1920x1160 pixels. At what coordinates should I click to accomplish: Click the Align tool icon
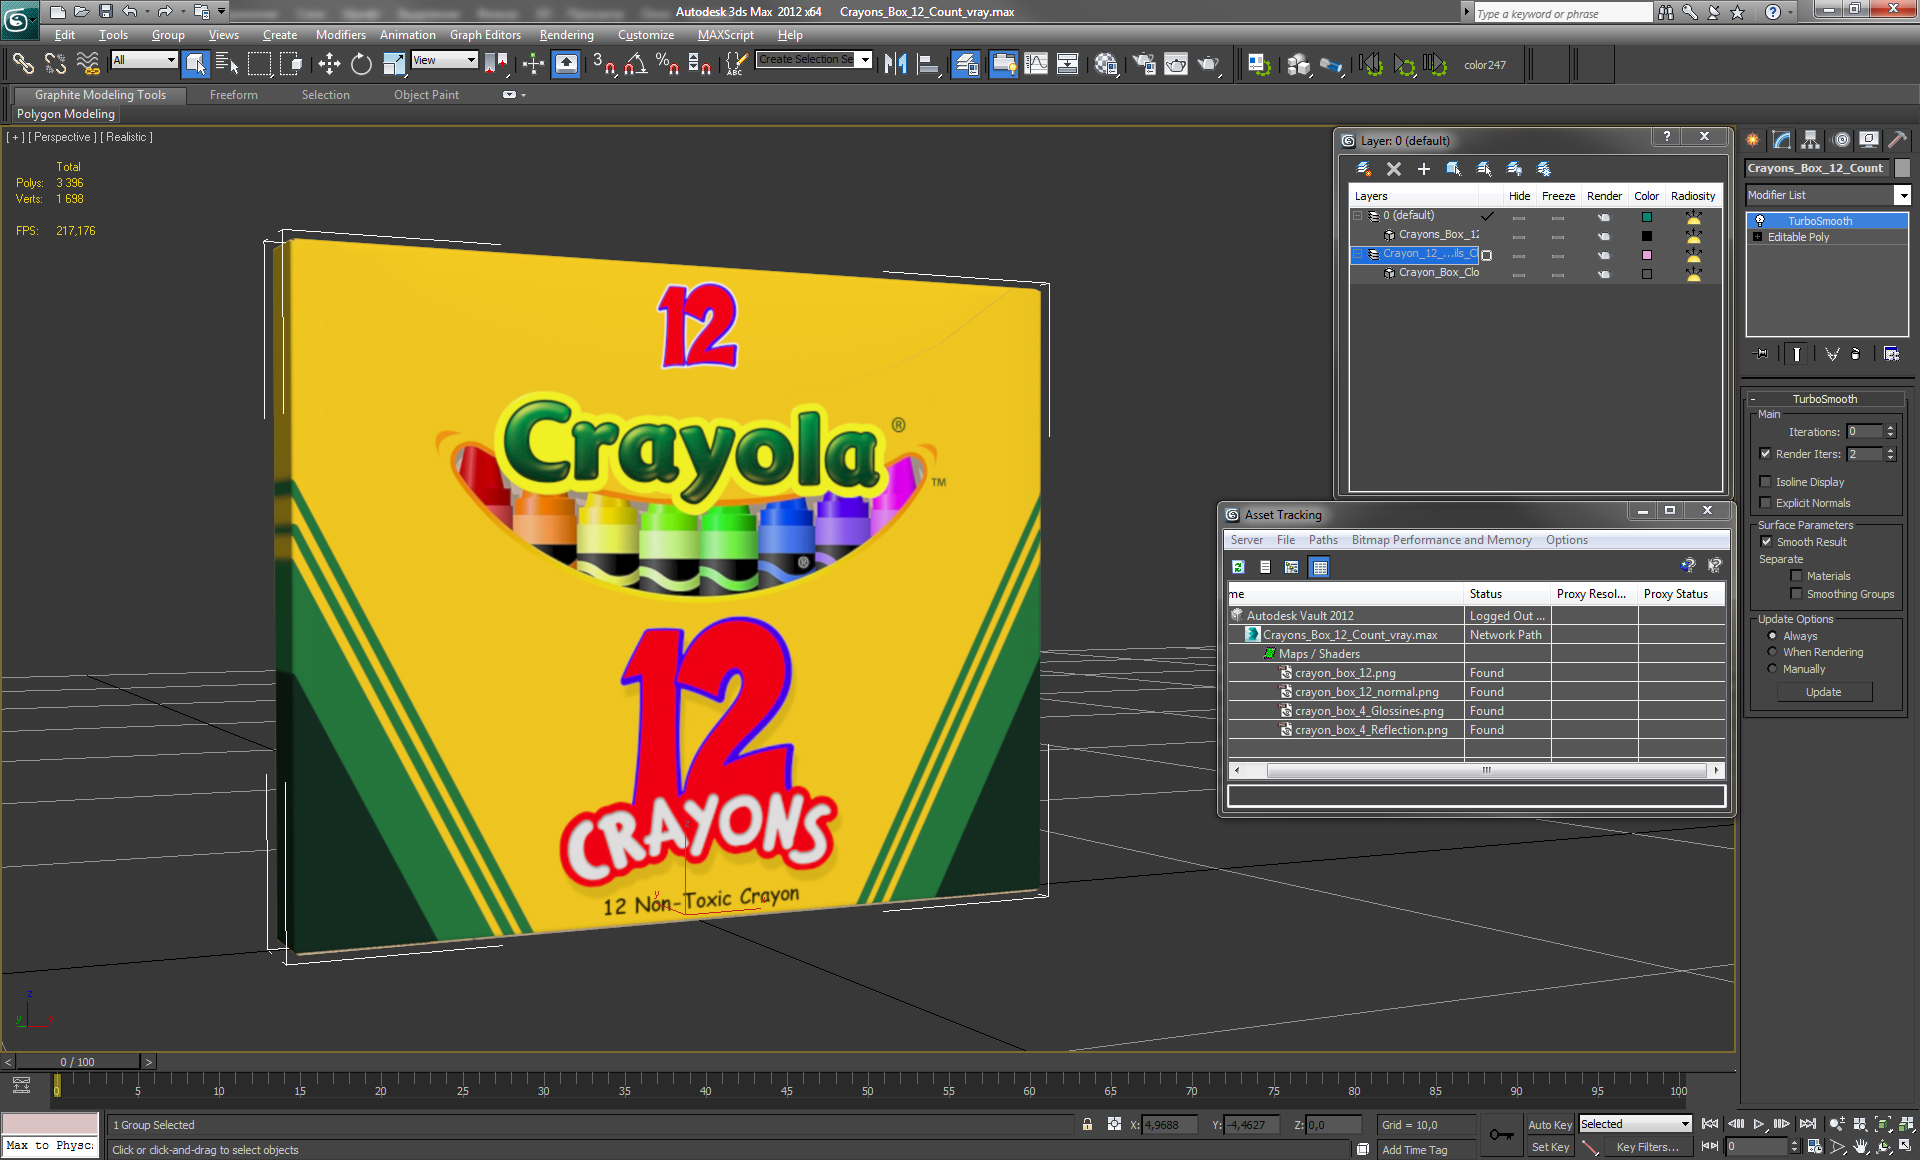[x=928, y=64]
